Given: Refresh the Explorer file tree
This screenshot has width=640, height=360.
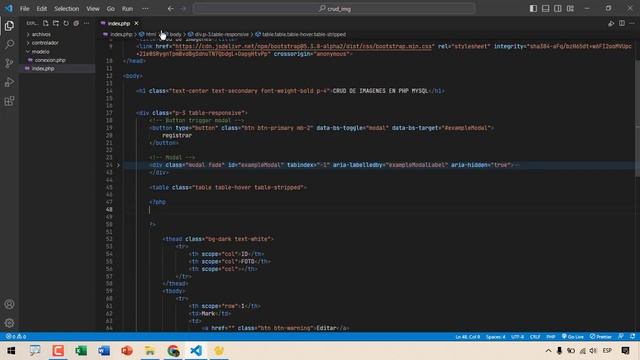Looking at the screenshot, I should (66, 23).
